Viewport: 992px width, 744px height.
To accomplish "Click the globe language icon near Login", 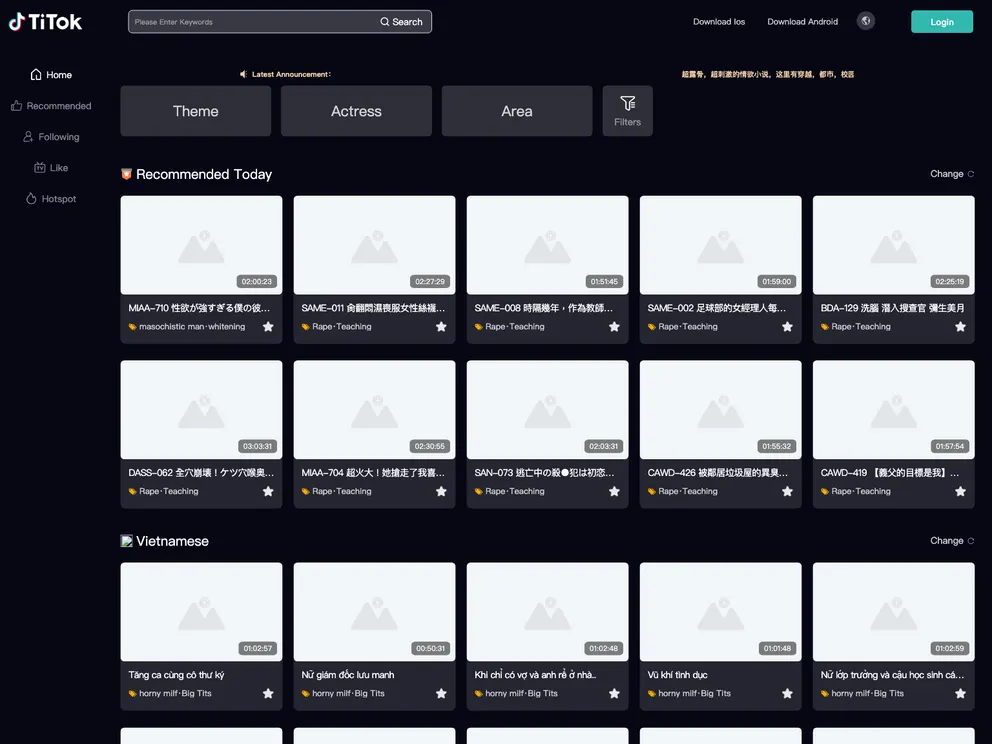I will click(x=865, y=20).
